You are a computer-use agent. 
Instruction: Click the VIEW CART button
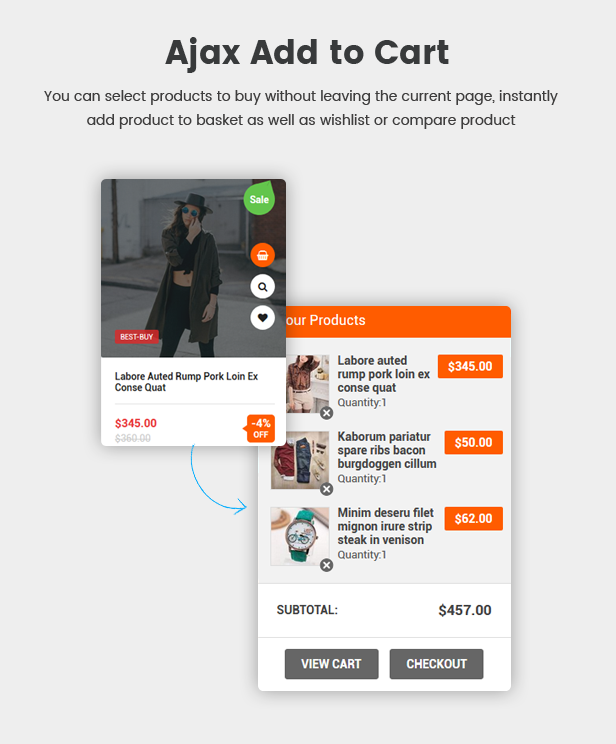click(332, 664)
